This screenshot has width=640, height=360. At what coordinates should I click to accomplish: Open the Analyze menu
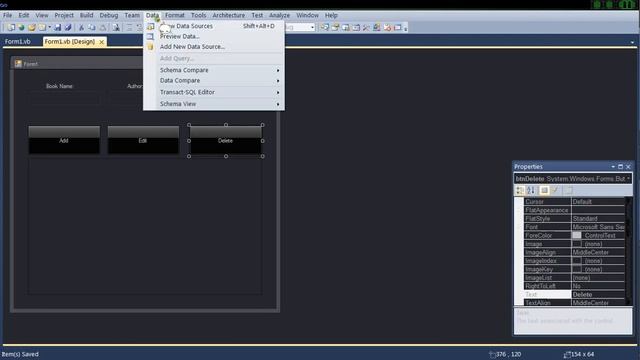pyautogui.click(x=279, y=15)
